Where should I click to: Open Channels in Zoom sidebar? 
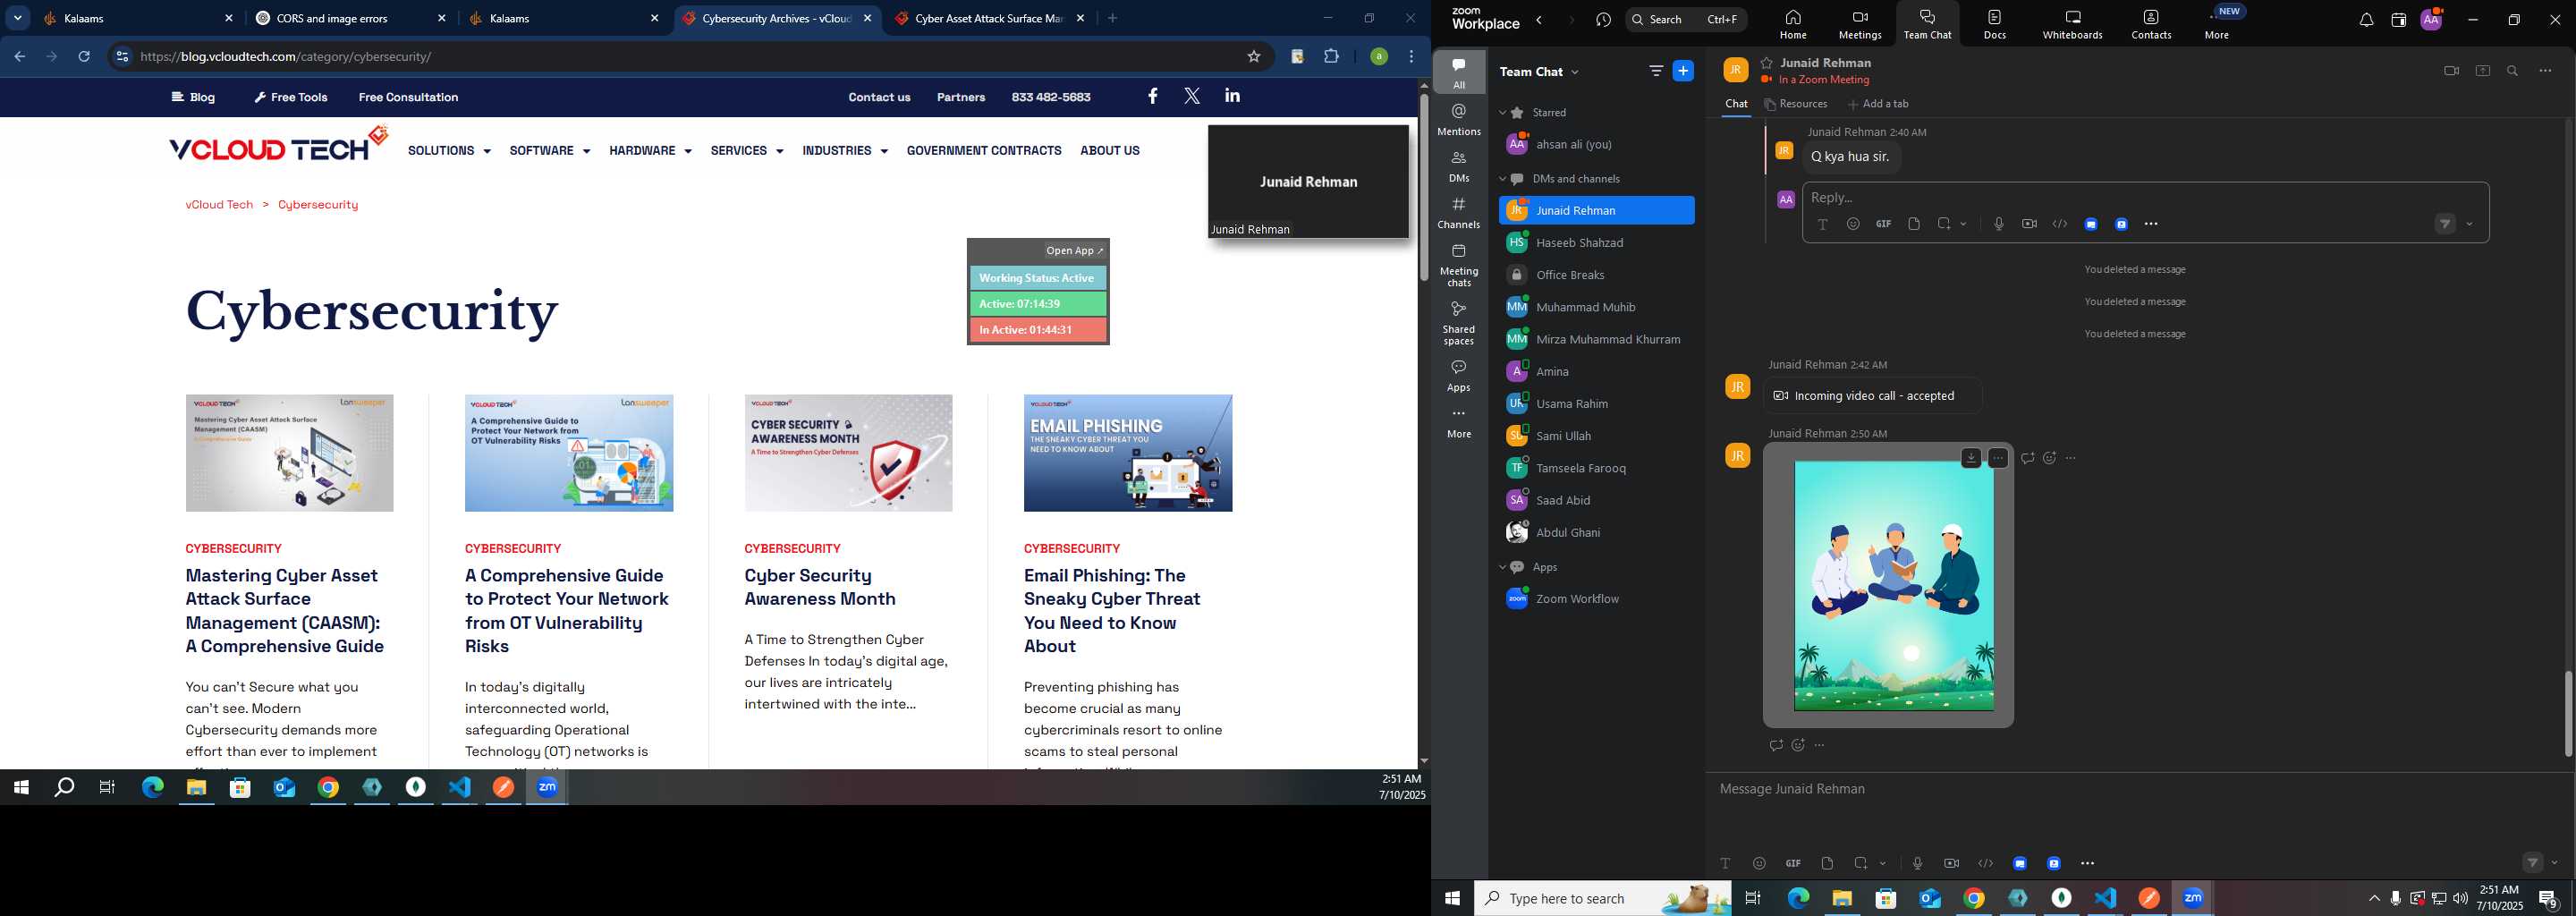[1459, 212]
